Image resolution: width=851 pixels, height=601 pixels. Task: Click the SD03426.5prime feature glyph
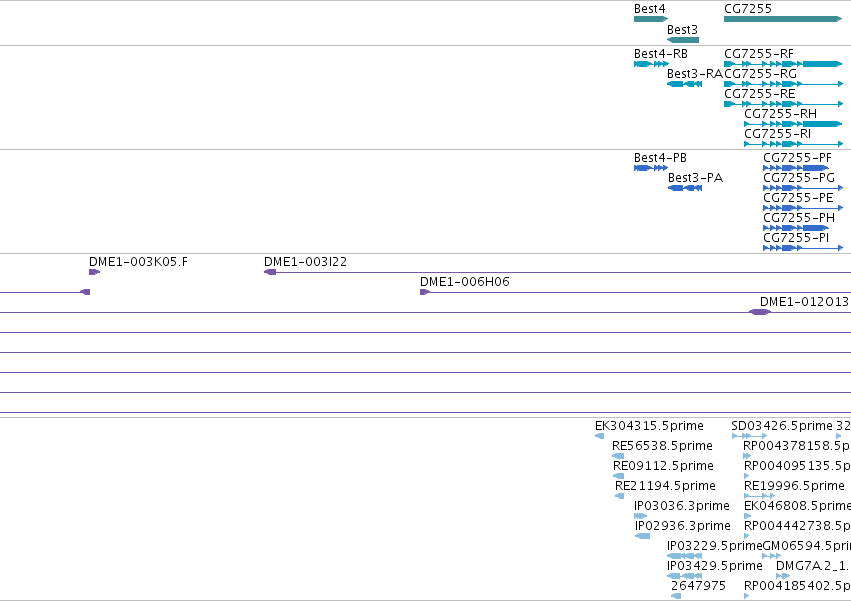tap(750, 436)
